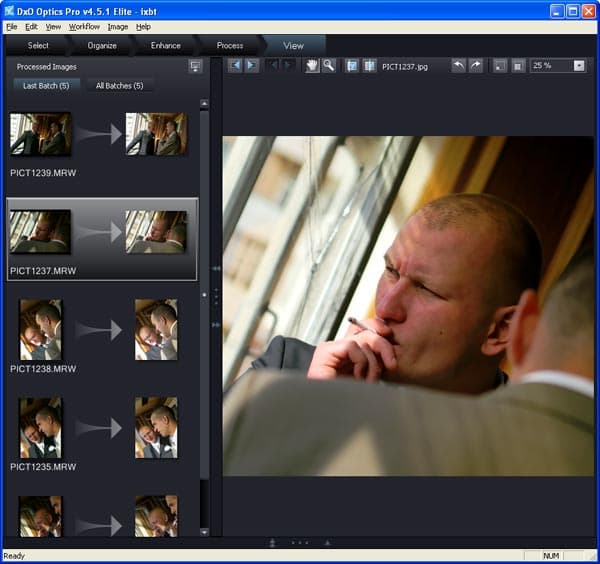600x564 pixels.
Task: Select the original thumbnail of PICT1239.MRW
Action: point(40,134)
